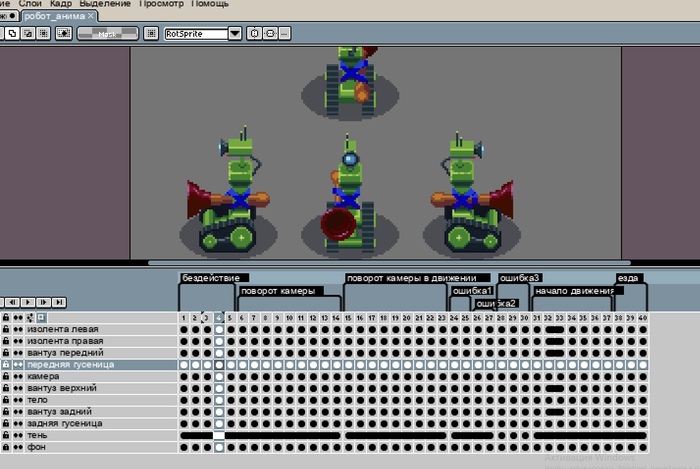Toggle lock on вантуз задний layer
The width and height of the screenshot is (700, 469).
(6, 411)
